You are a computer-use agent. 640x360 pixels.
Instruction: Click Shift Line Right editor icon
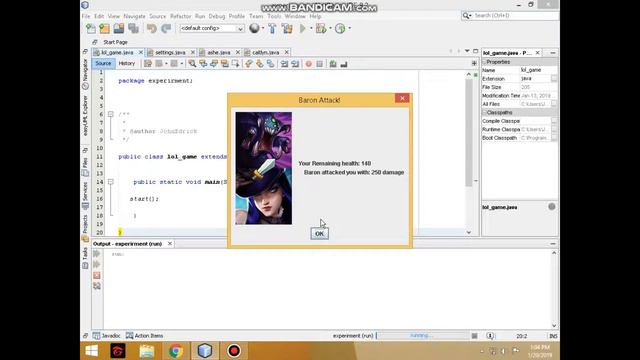[295, 64]
